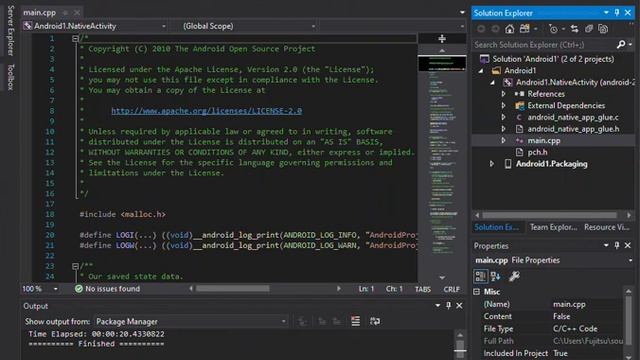Pin the Properties panel
This screenshot has width=640, height=360.
click(617, 245)
